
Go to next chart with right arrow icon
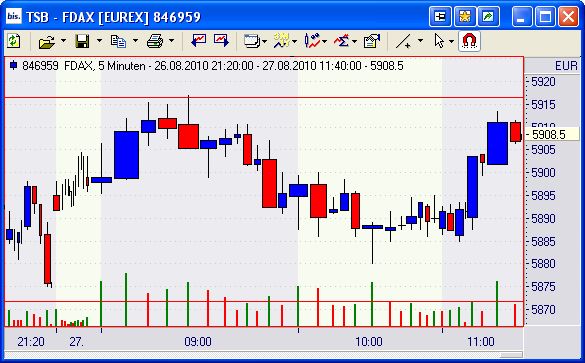click(x=221, y=40)
